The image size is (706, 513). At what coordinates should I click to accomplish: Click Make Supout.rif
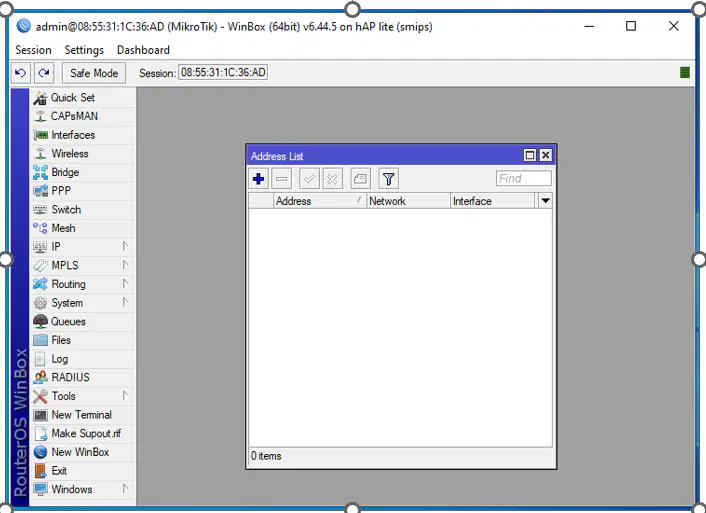pos(83,434)
